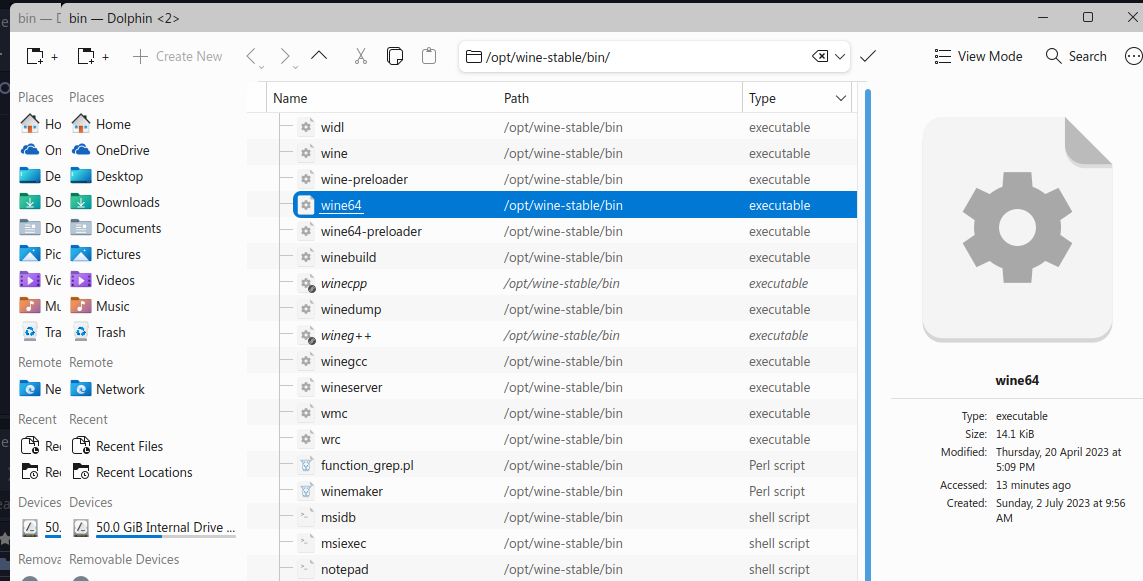Click the wine64 file name
Screen dimensions: 1143x581
coord(341,206)
